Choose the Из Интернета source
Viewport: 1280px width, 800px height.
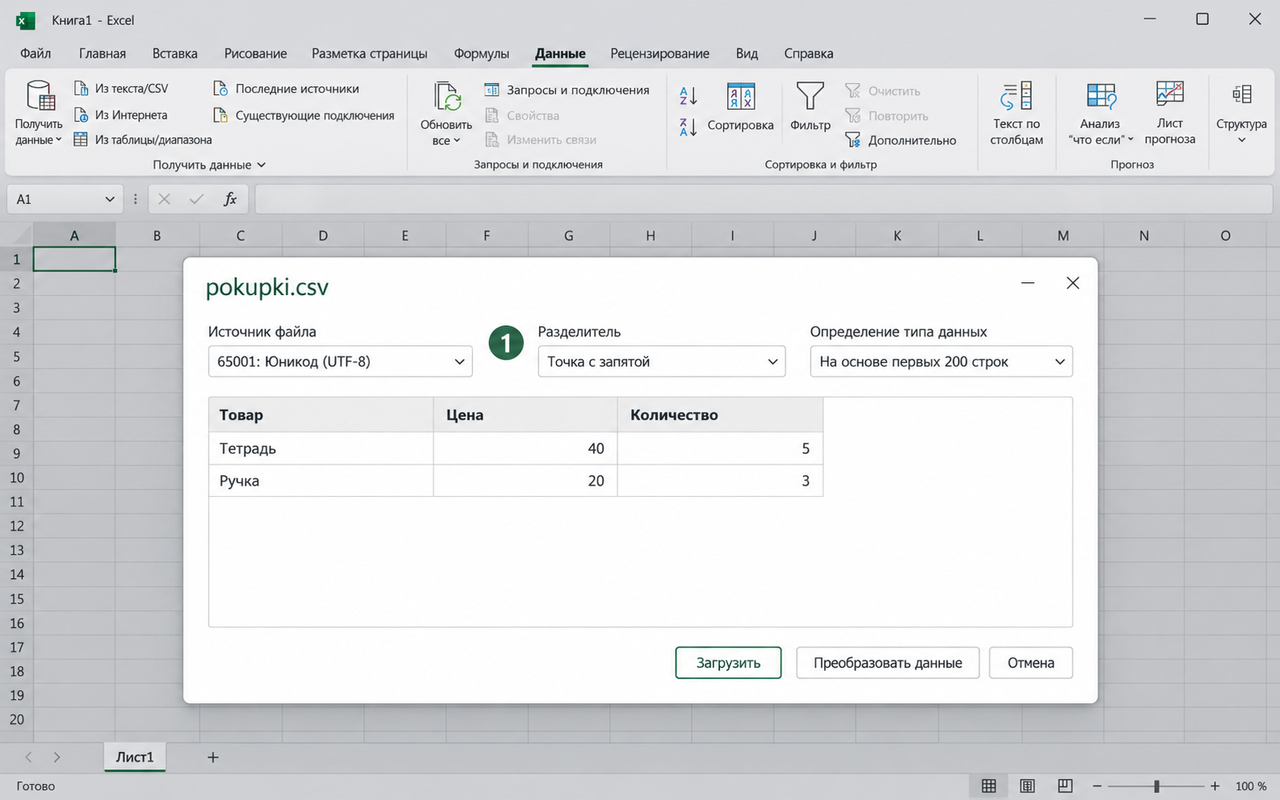click(x=121, y=115)
